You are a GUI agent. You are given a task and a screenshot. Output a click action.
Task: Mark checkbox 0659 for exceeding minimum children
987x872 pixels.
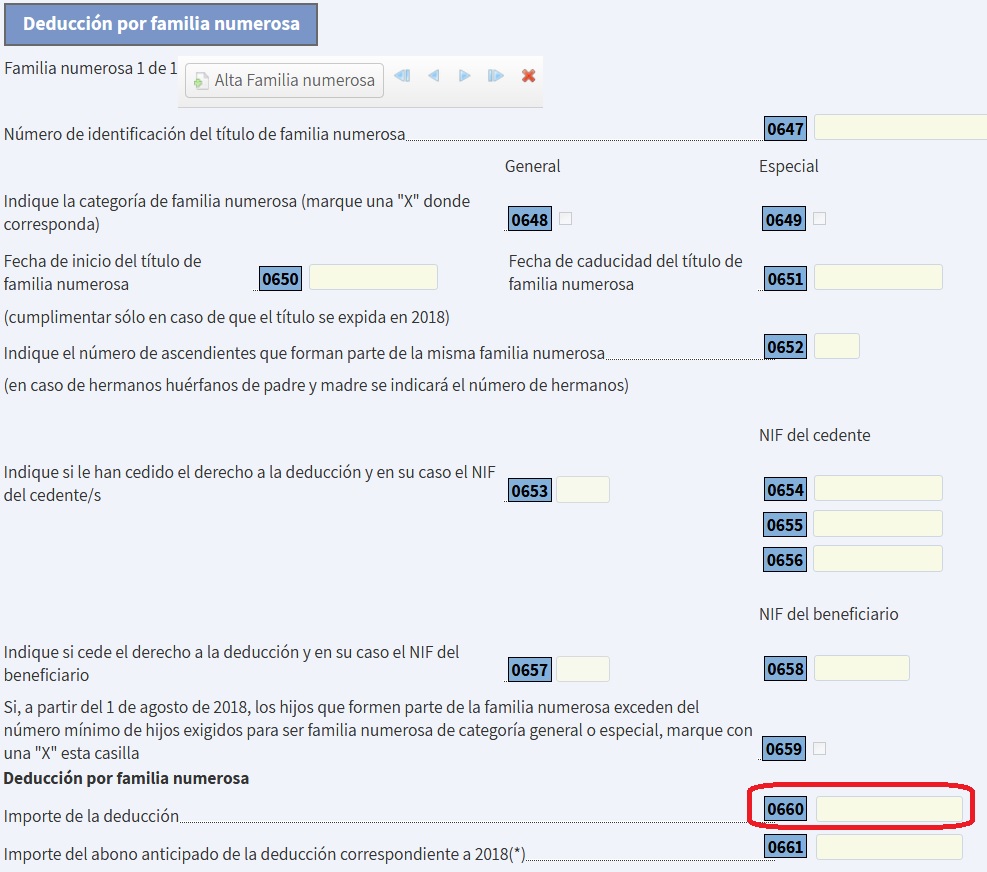[x=820, y=748]
